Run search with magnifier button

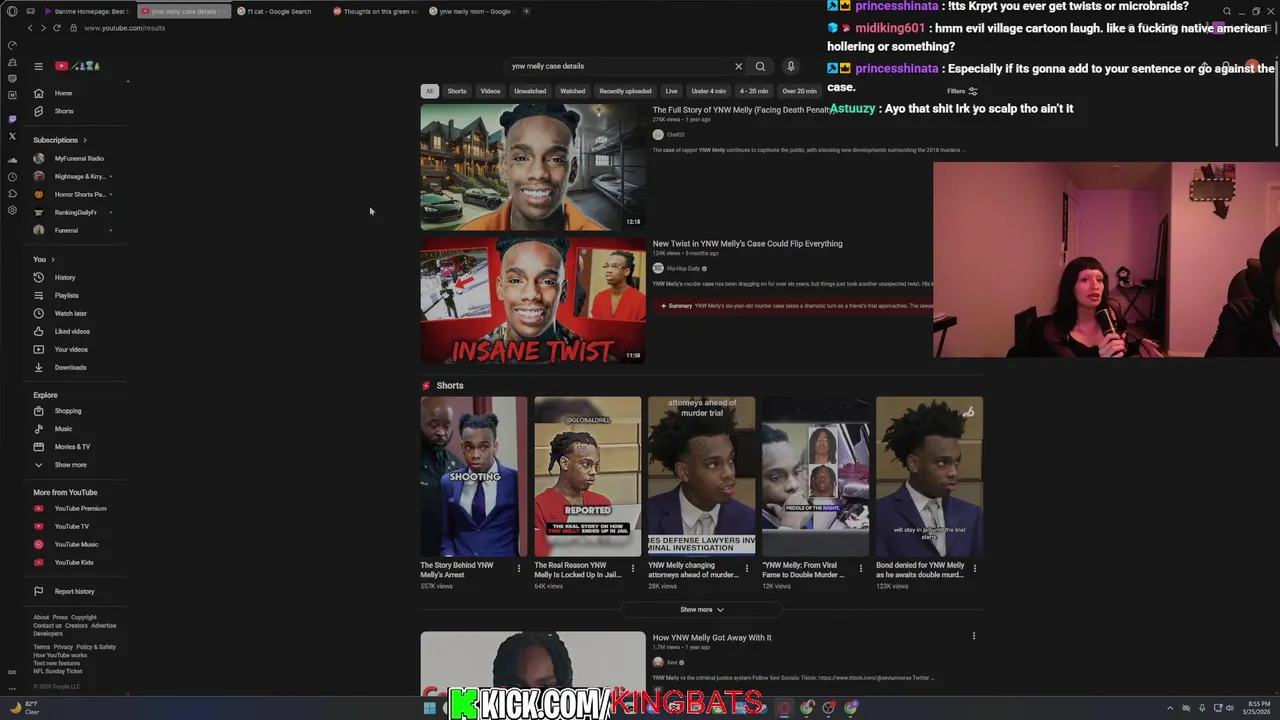[x=760, y=66]
